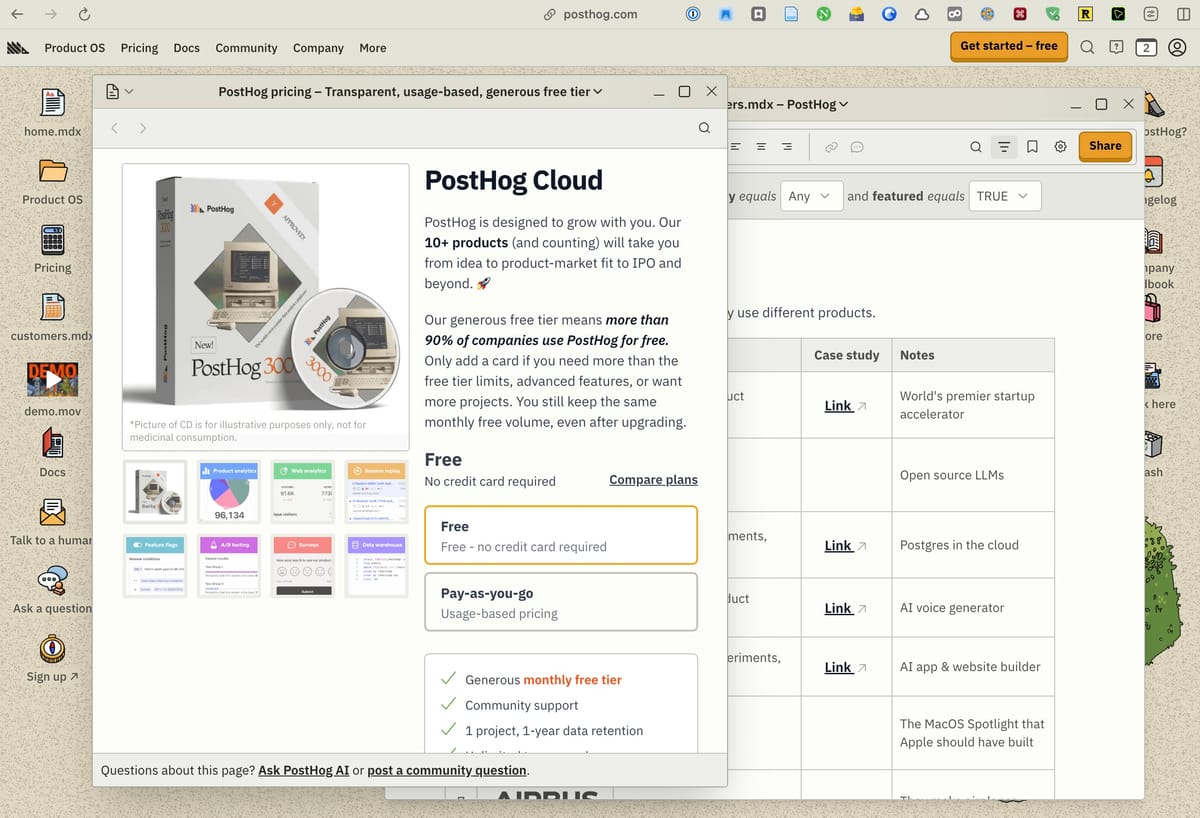Click the search magnifier in pricing window
Viewport: 1200px width, 818px height.
point(704,128)
